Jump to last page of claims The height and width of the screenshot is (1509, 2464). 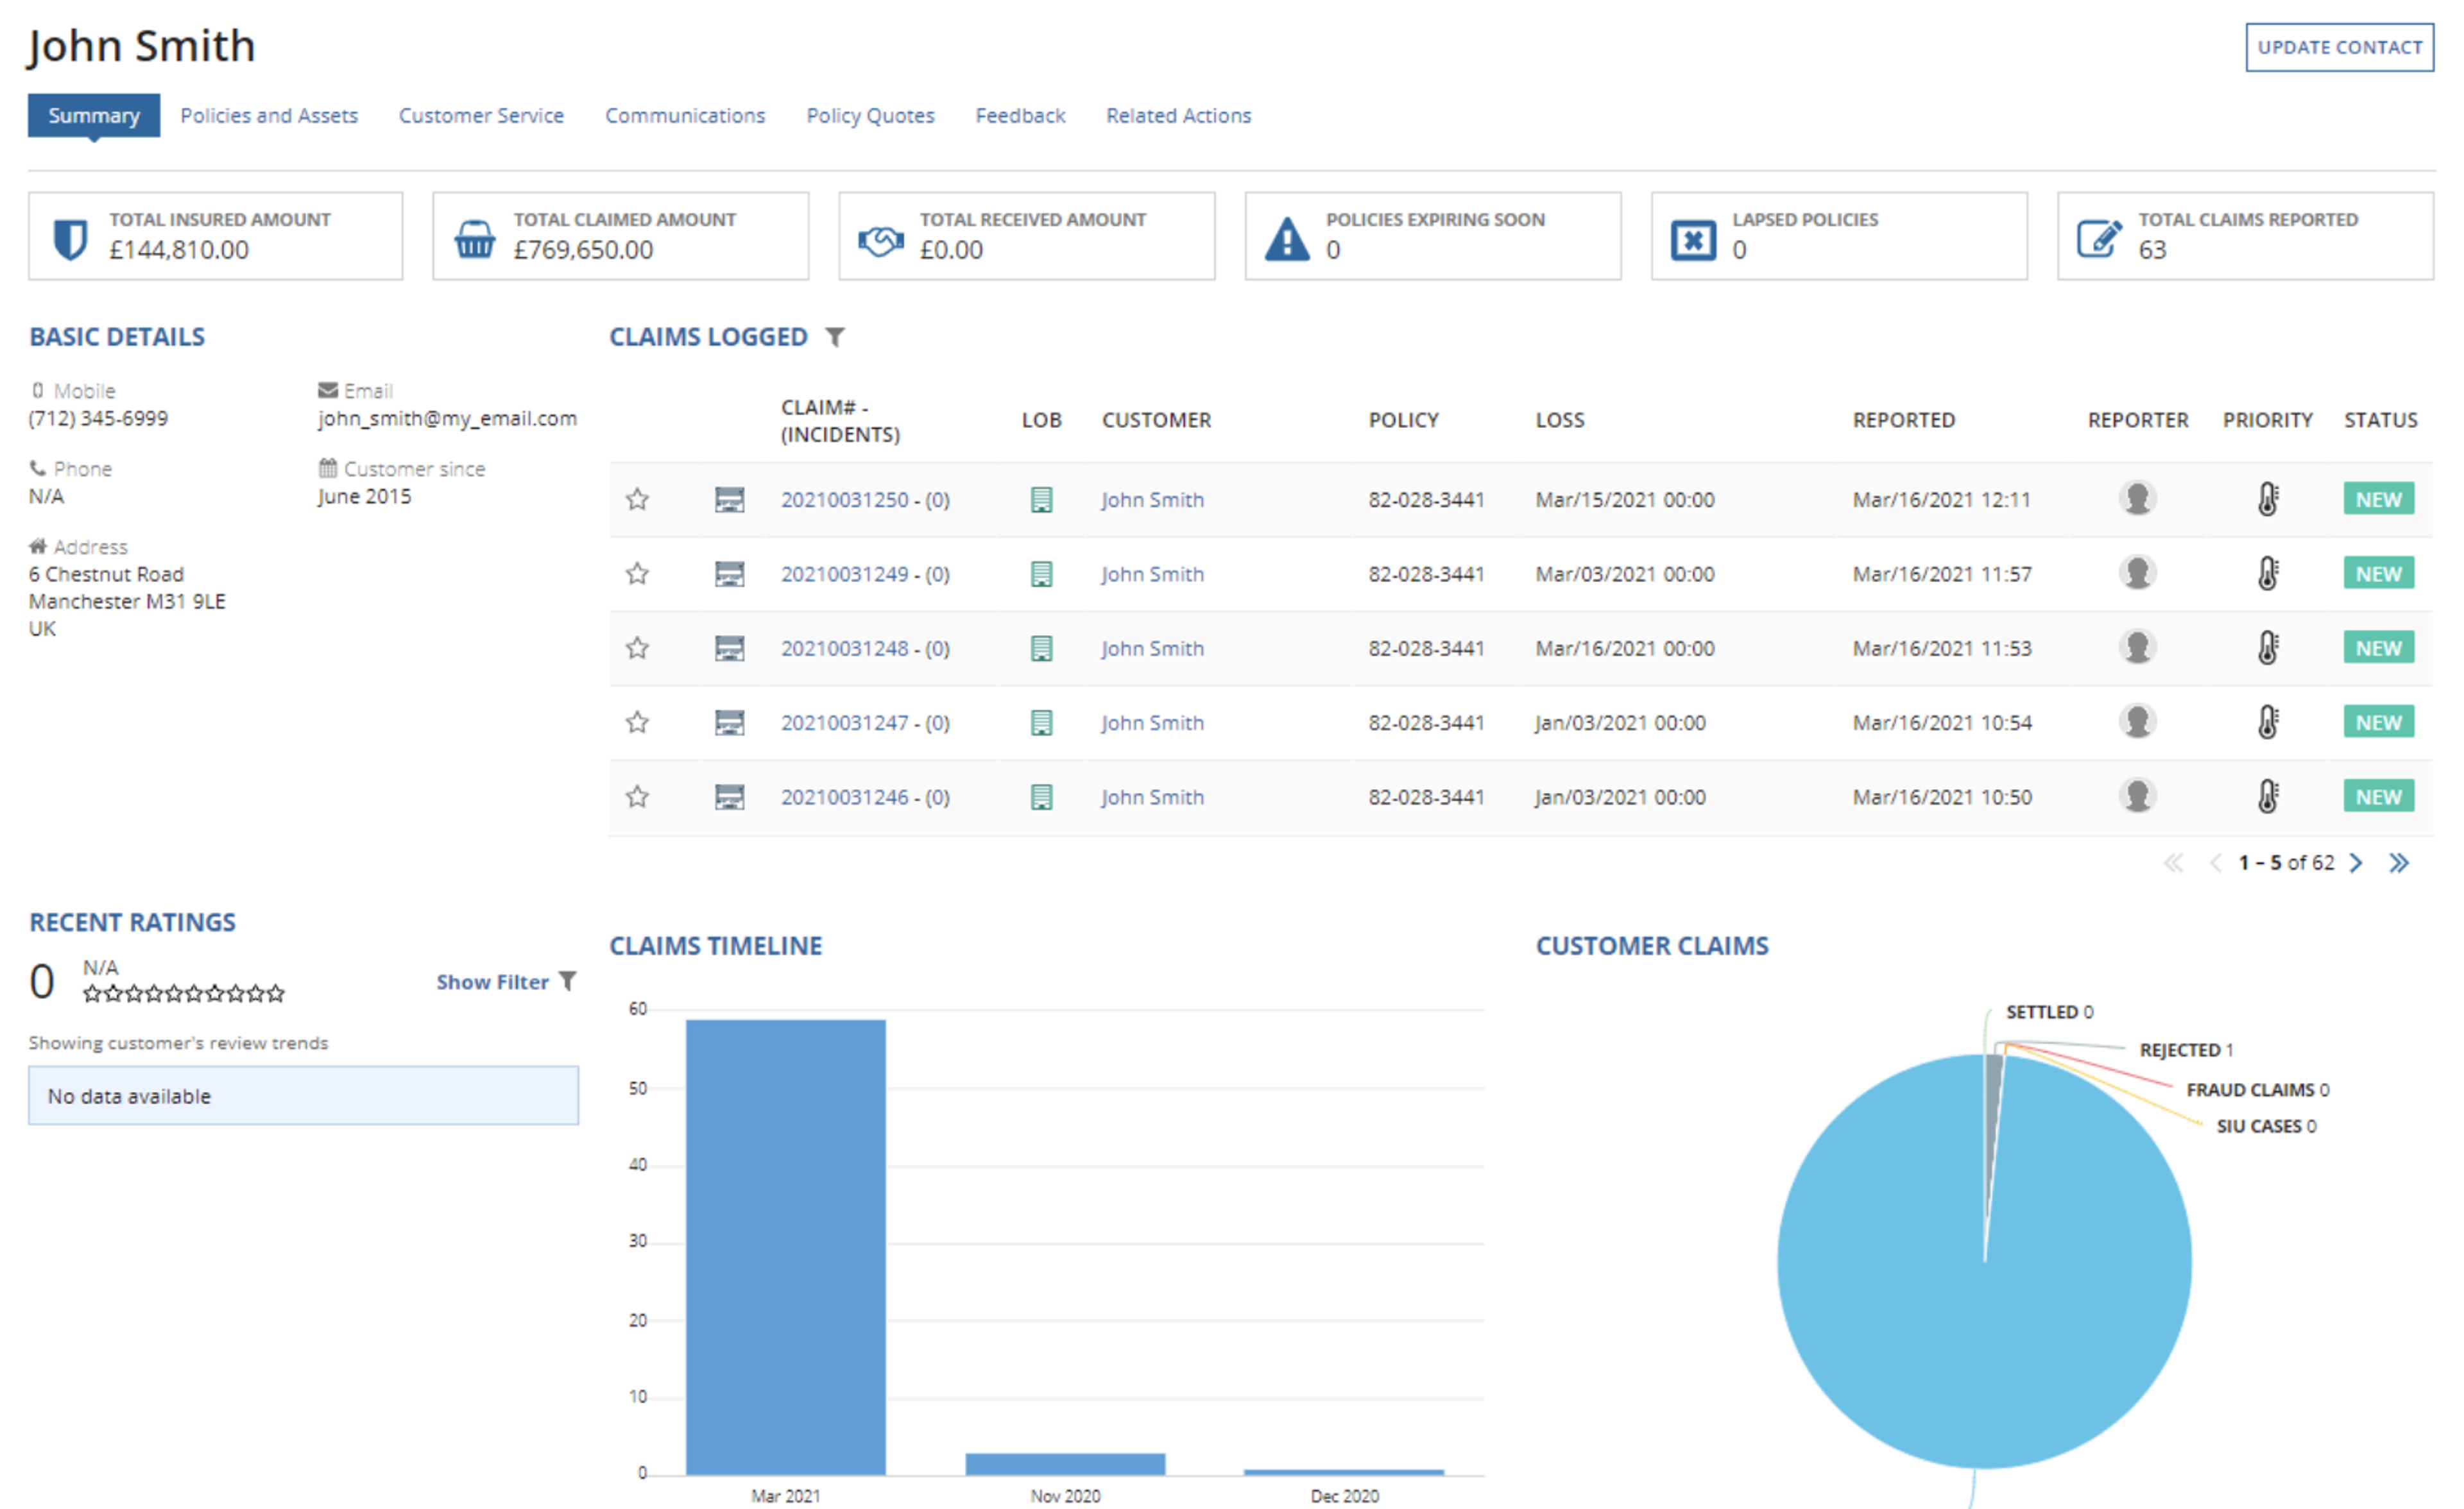tap(2399, 863)
